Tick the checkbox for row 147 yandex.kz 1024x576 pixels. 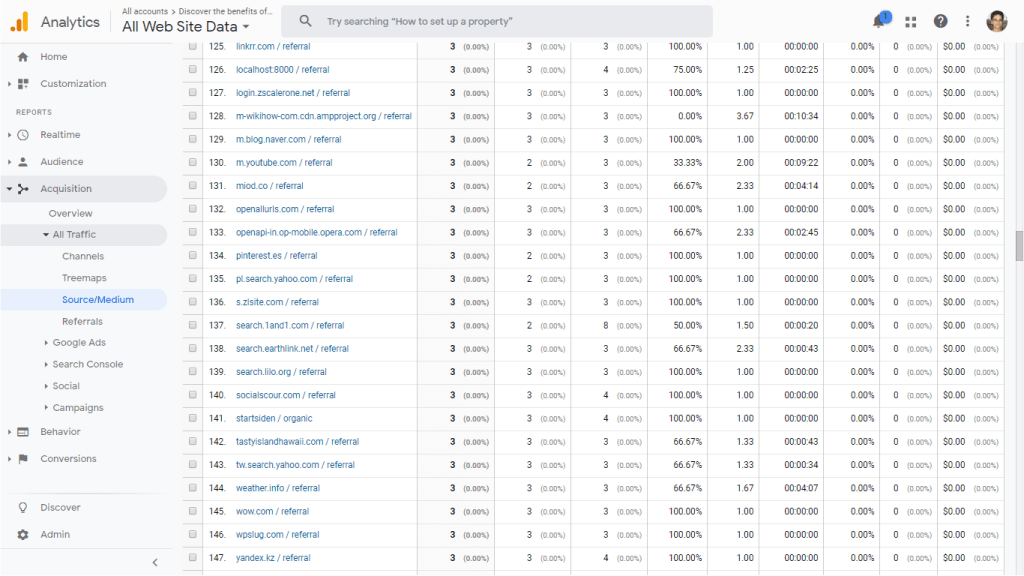(x=193, y=558)
